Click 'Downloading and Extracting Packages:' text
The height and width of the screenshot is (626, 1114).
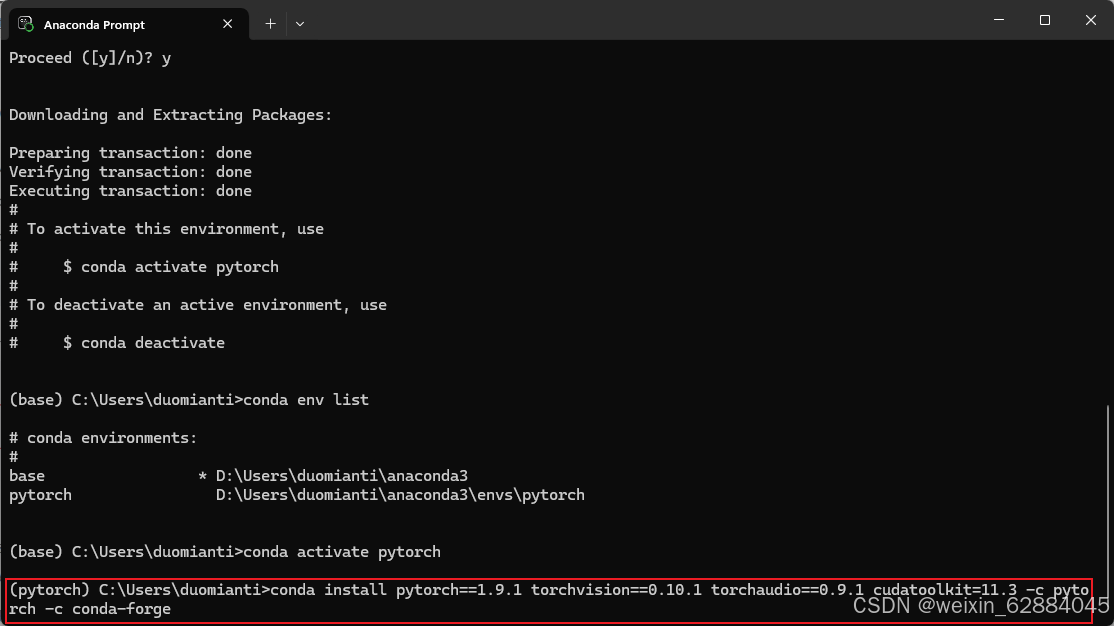coord(171,115)
